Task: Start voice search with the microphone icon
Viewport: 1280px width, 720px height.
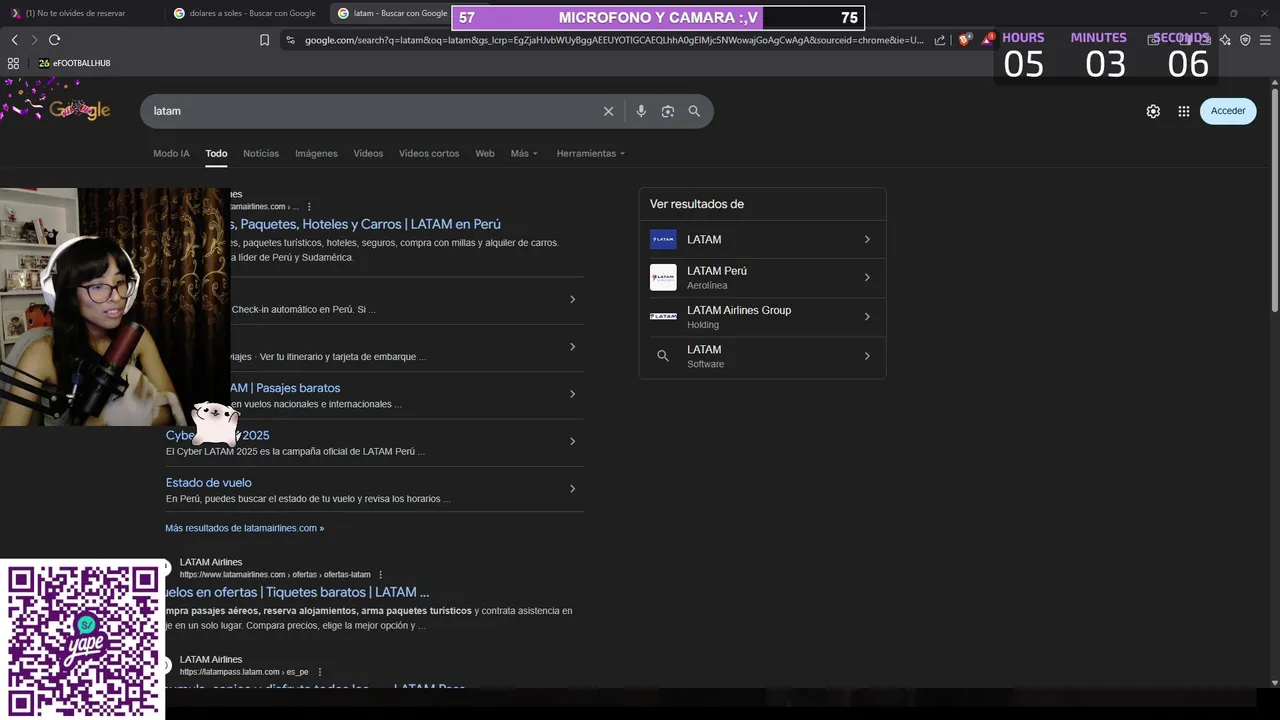Action: point(641,111)
